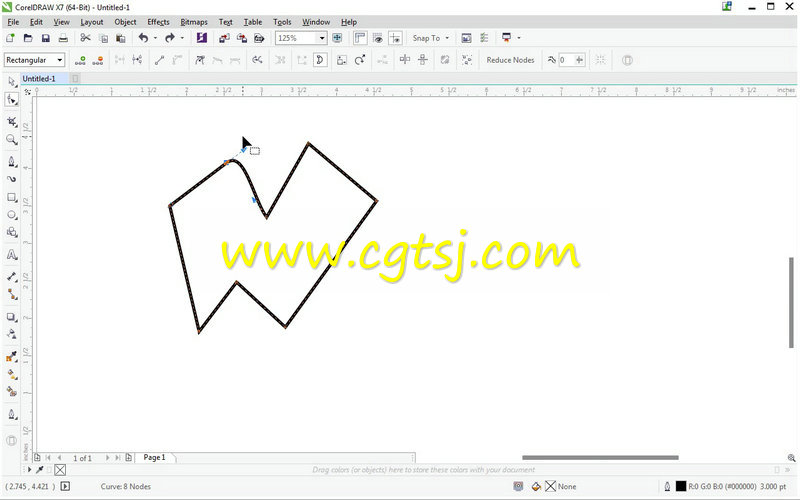The image size is (800, 500).
Task: Select the Ellipse tool
Action: (12, 215)
